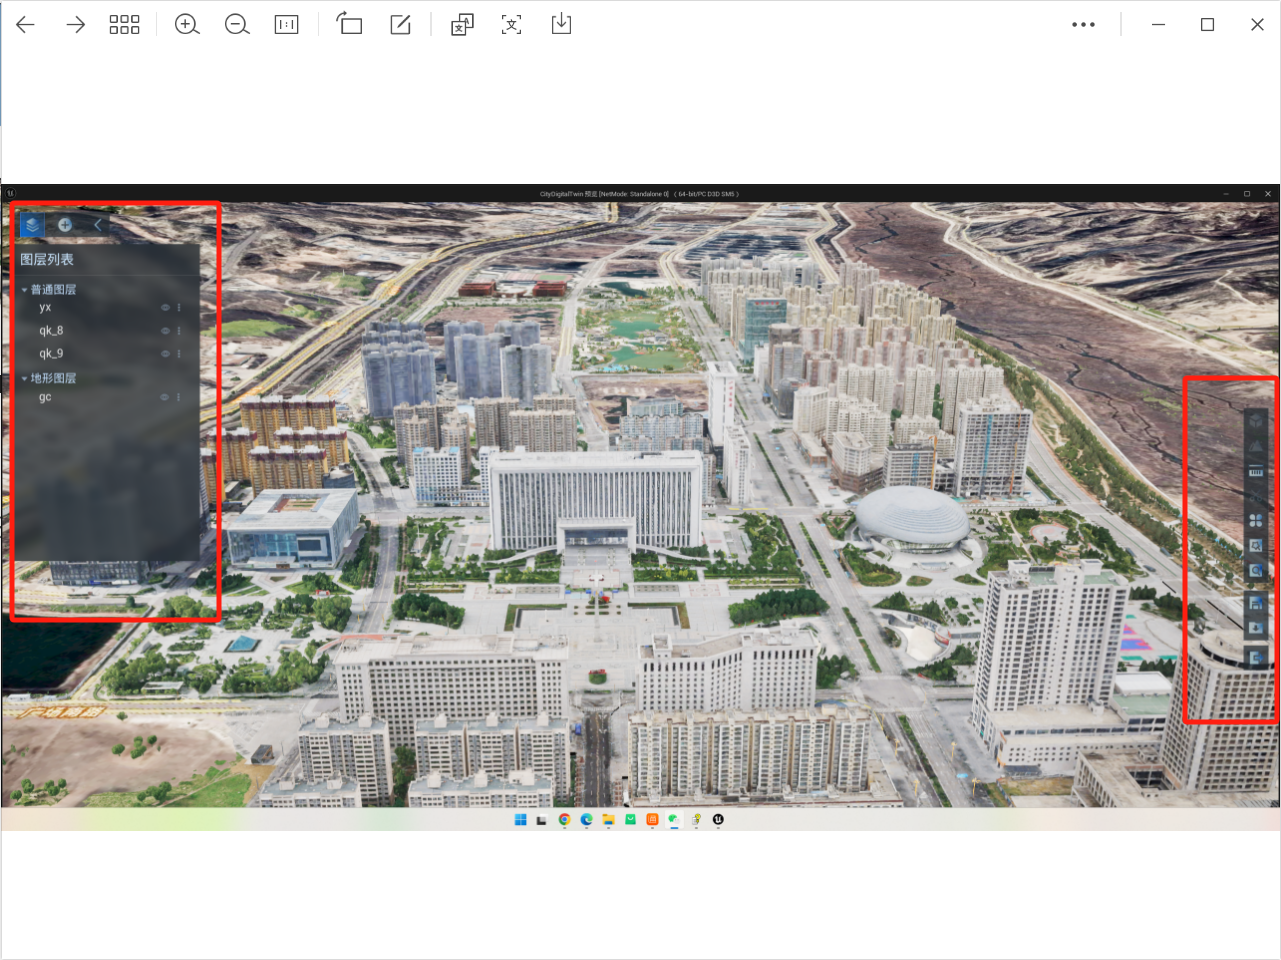Image resolution: width=1281 pixels, height=960 pixels.
Task: Open the more options ellipsis menu
Action: click(x=1083, y=25)
